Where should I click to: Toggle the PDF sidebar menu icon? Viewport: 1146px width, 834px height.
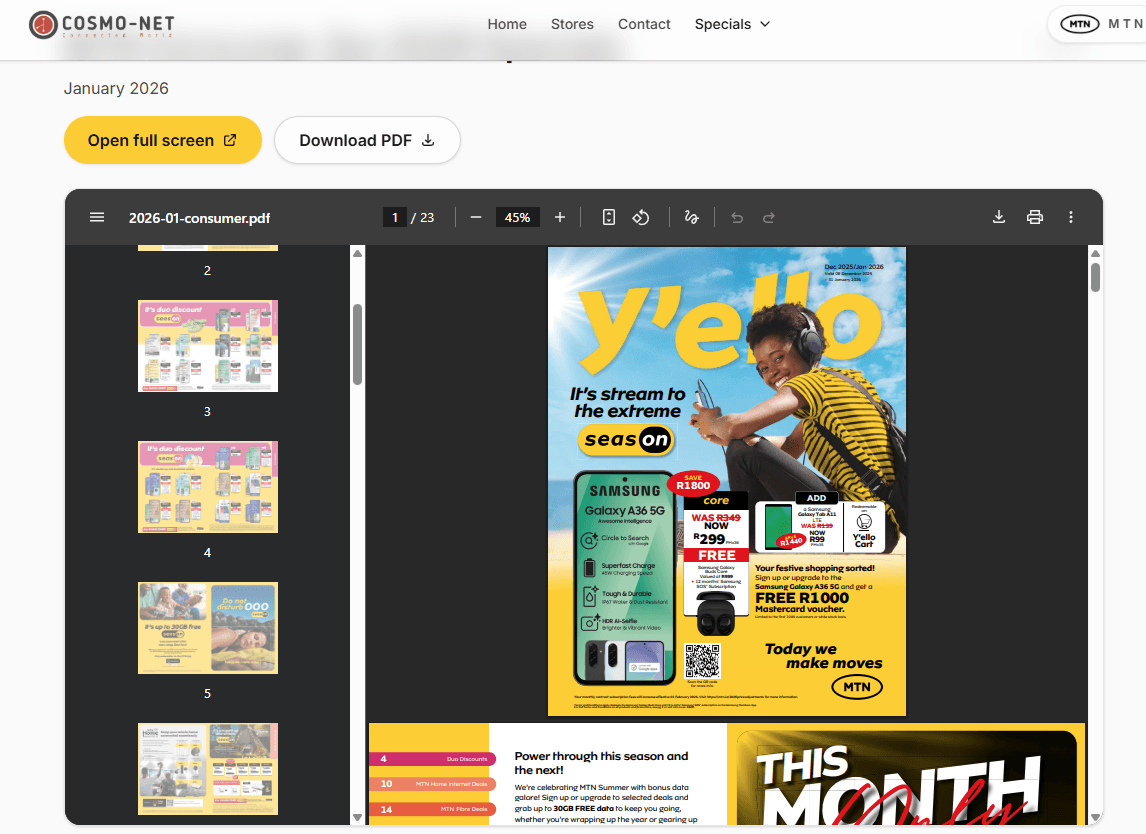(x=97, y=217)
